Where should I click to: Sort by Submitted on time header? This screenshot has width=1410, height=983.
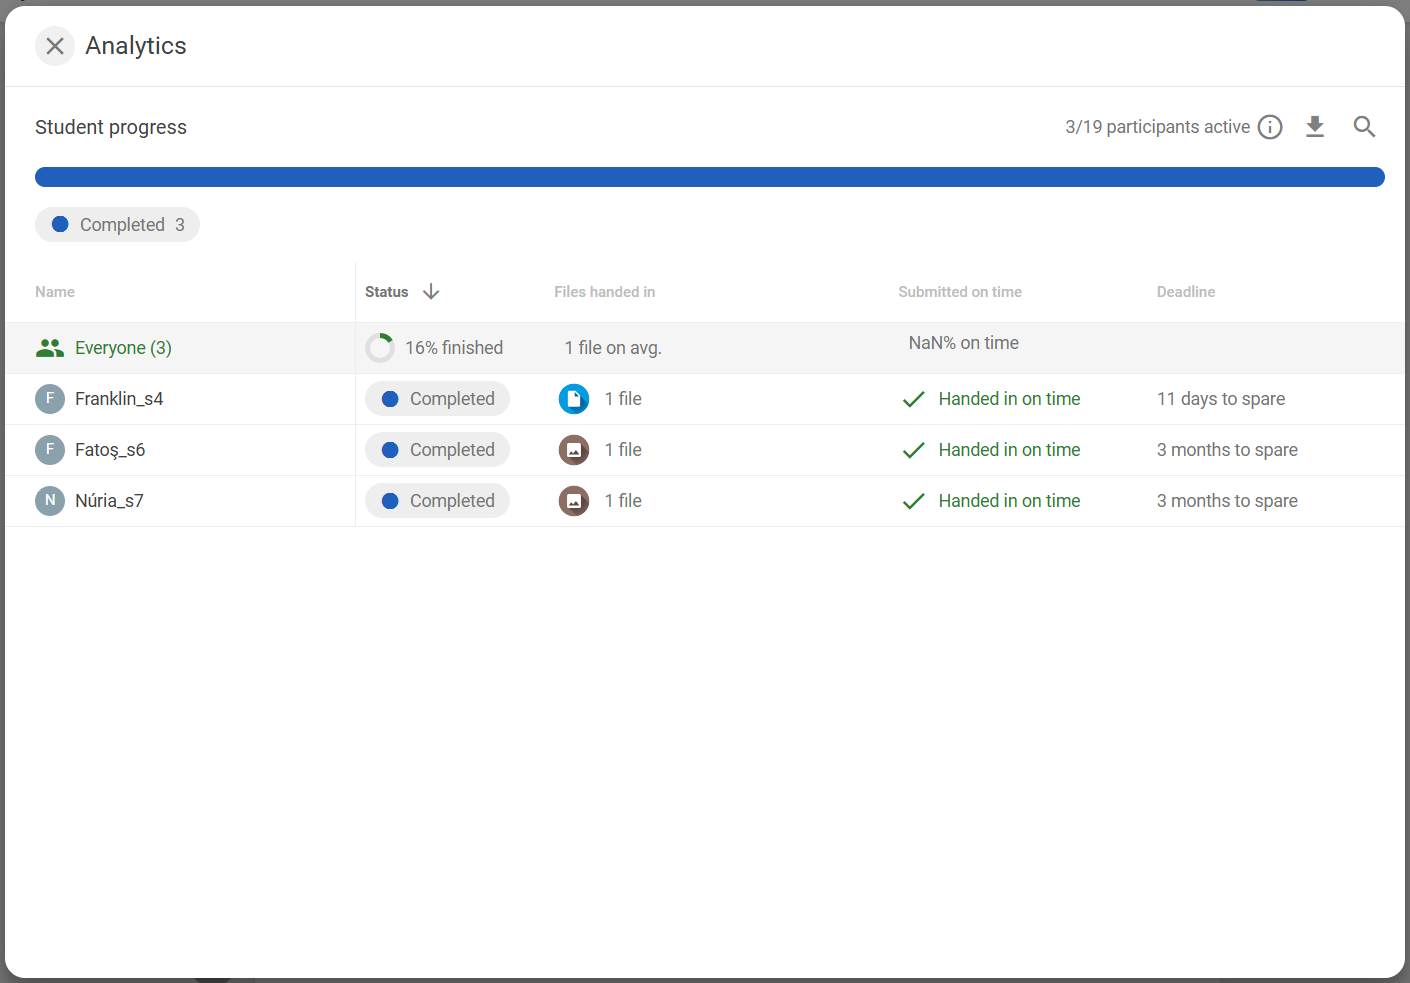pos(960,292)
